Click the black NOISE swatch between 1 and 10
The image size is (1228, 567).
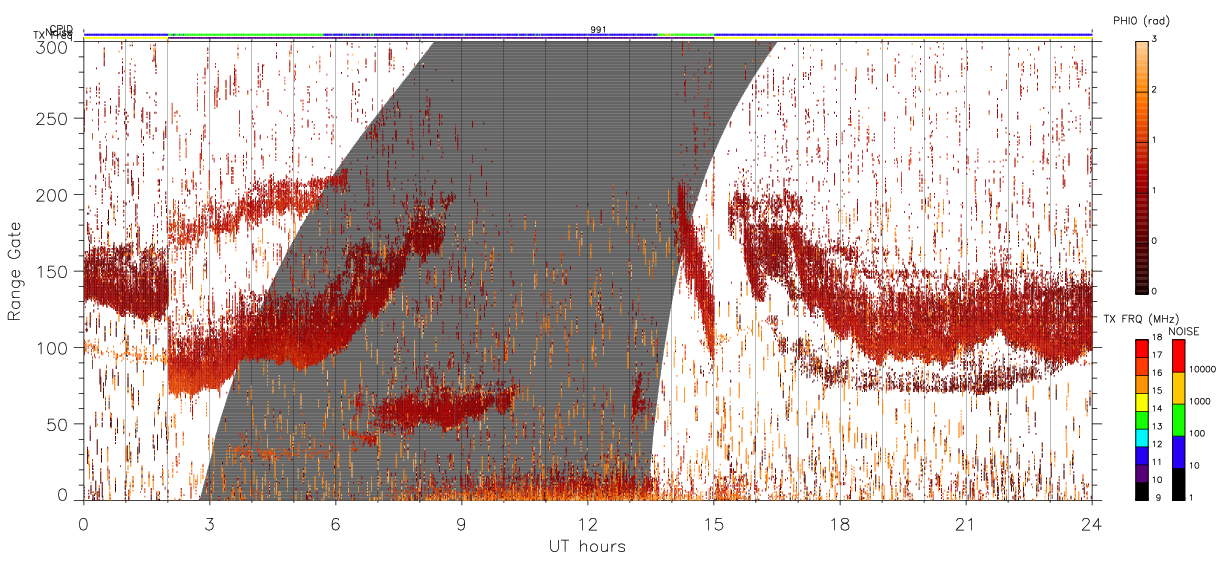click(1178, 484)
